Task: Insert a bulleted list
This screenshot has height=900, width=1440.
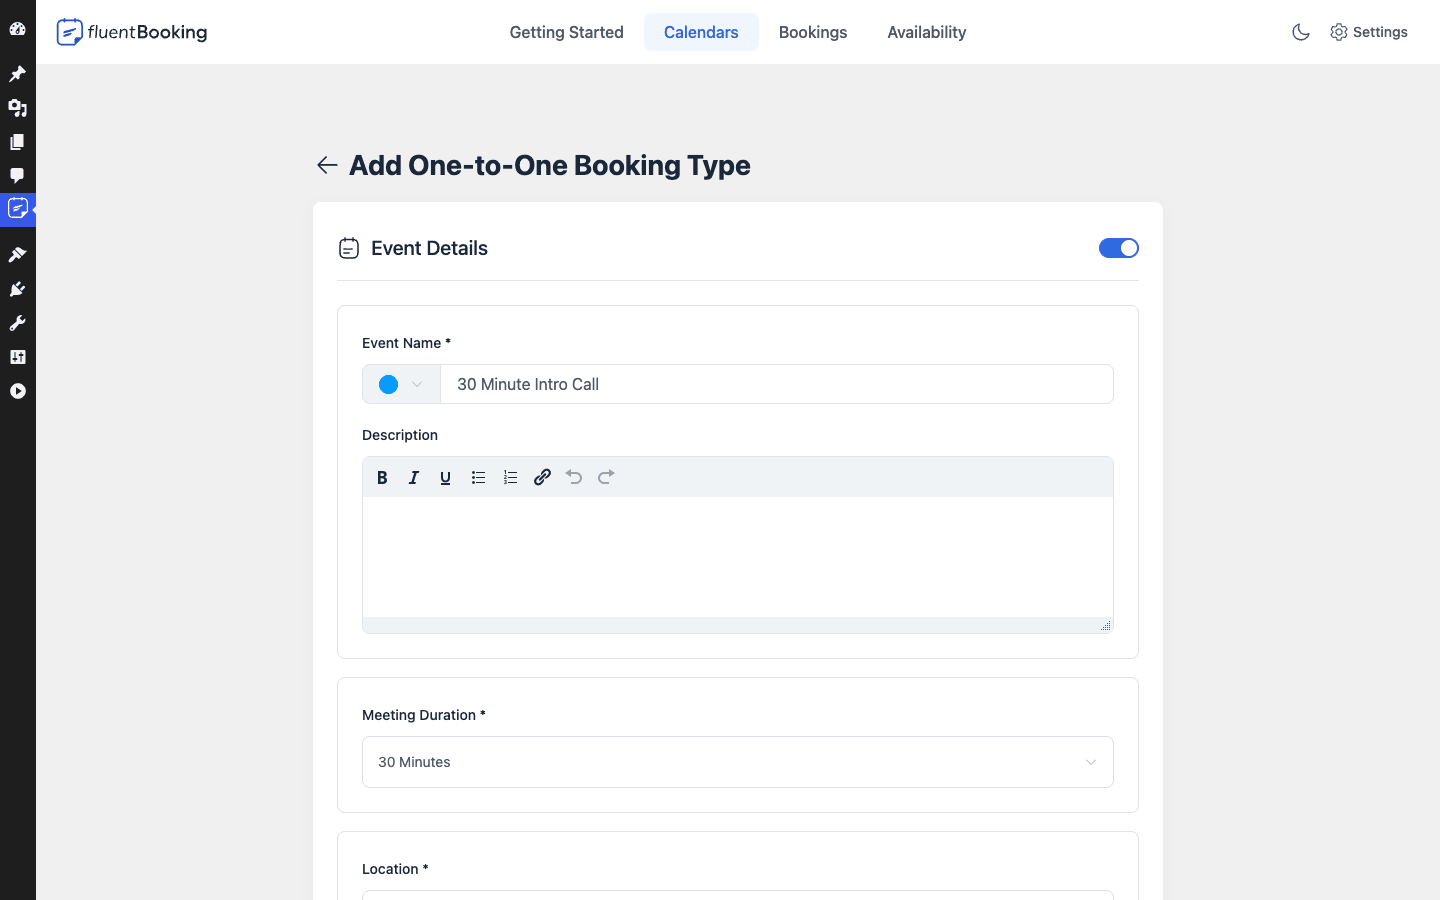Action: pos(478,478)
